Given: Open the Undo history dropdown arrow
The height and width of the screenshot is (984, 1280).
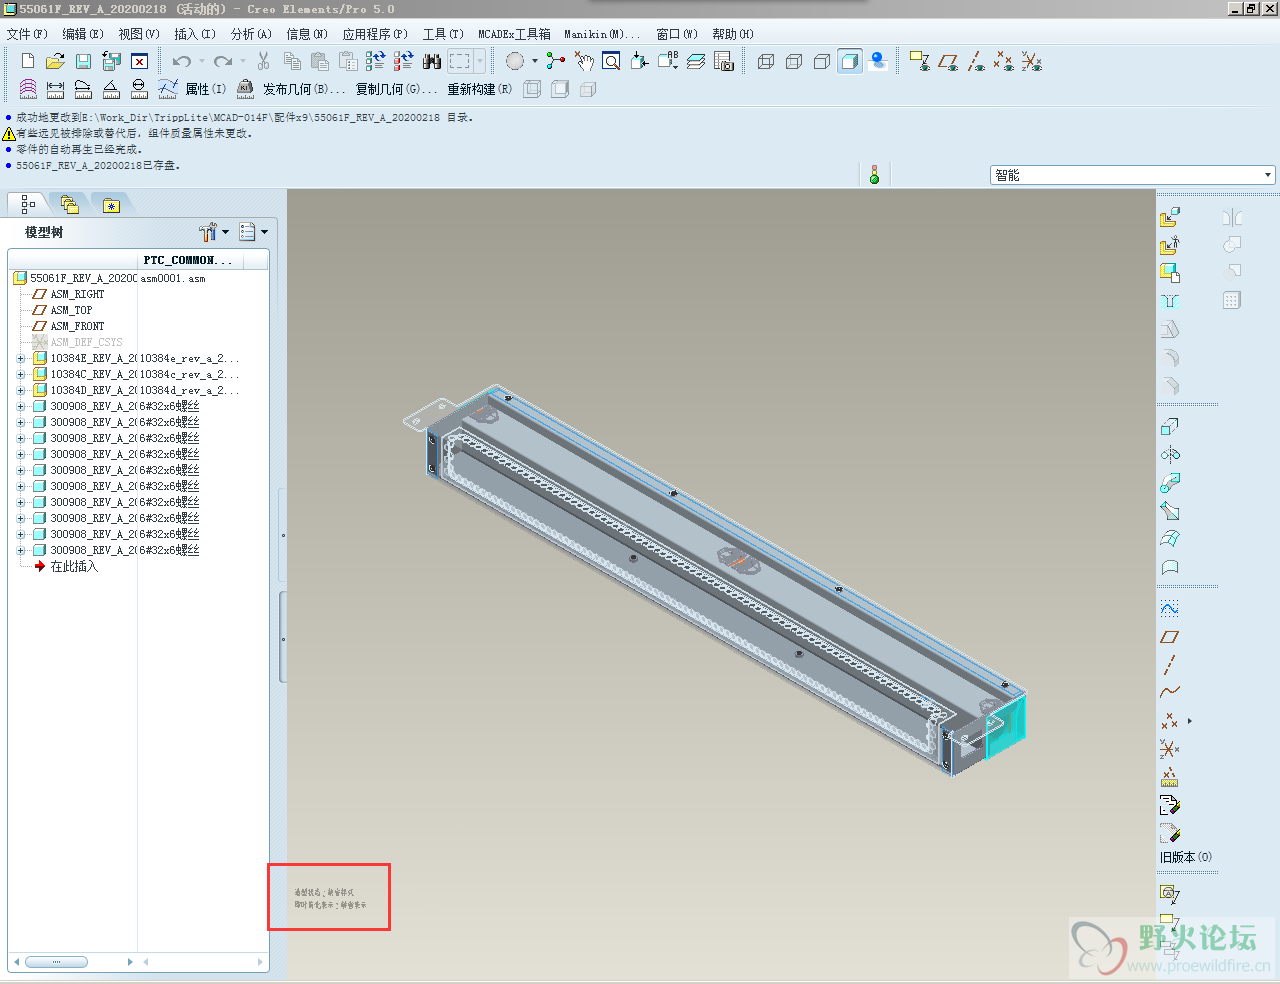Looking at the screenshot, I should (201, 61).
